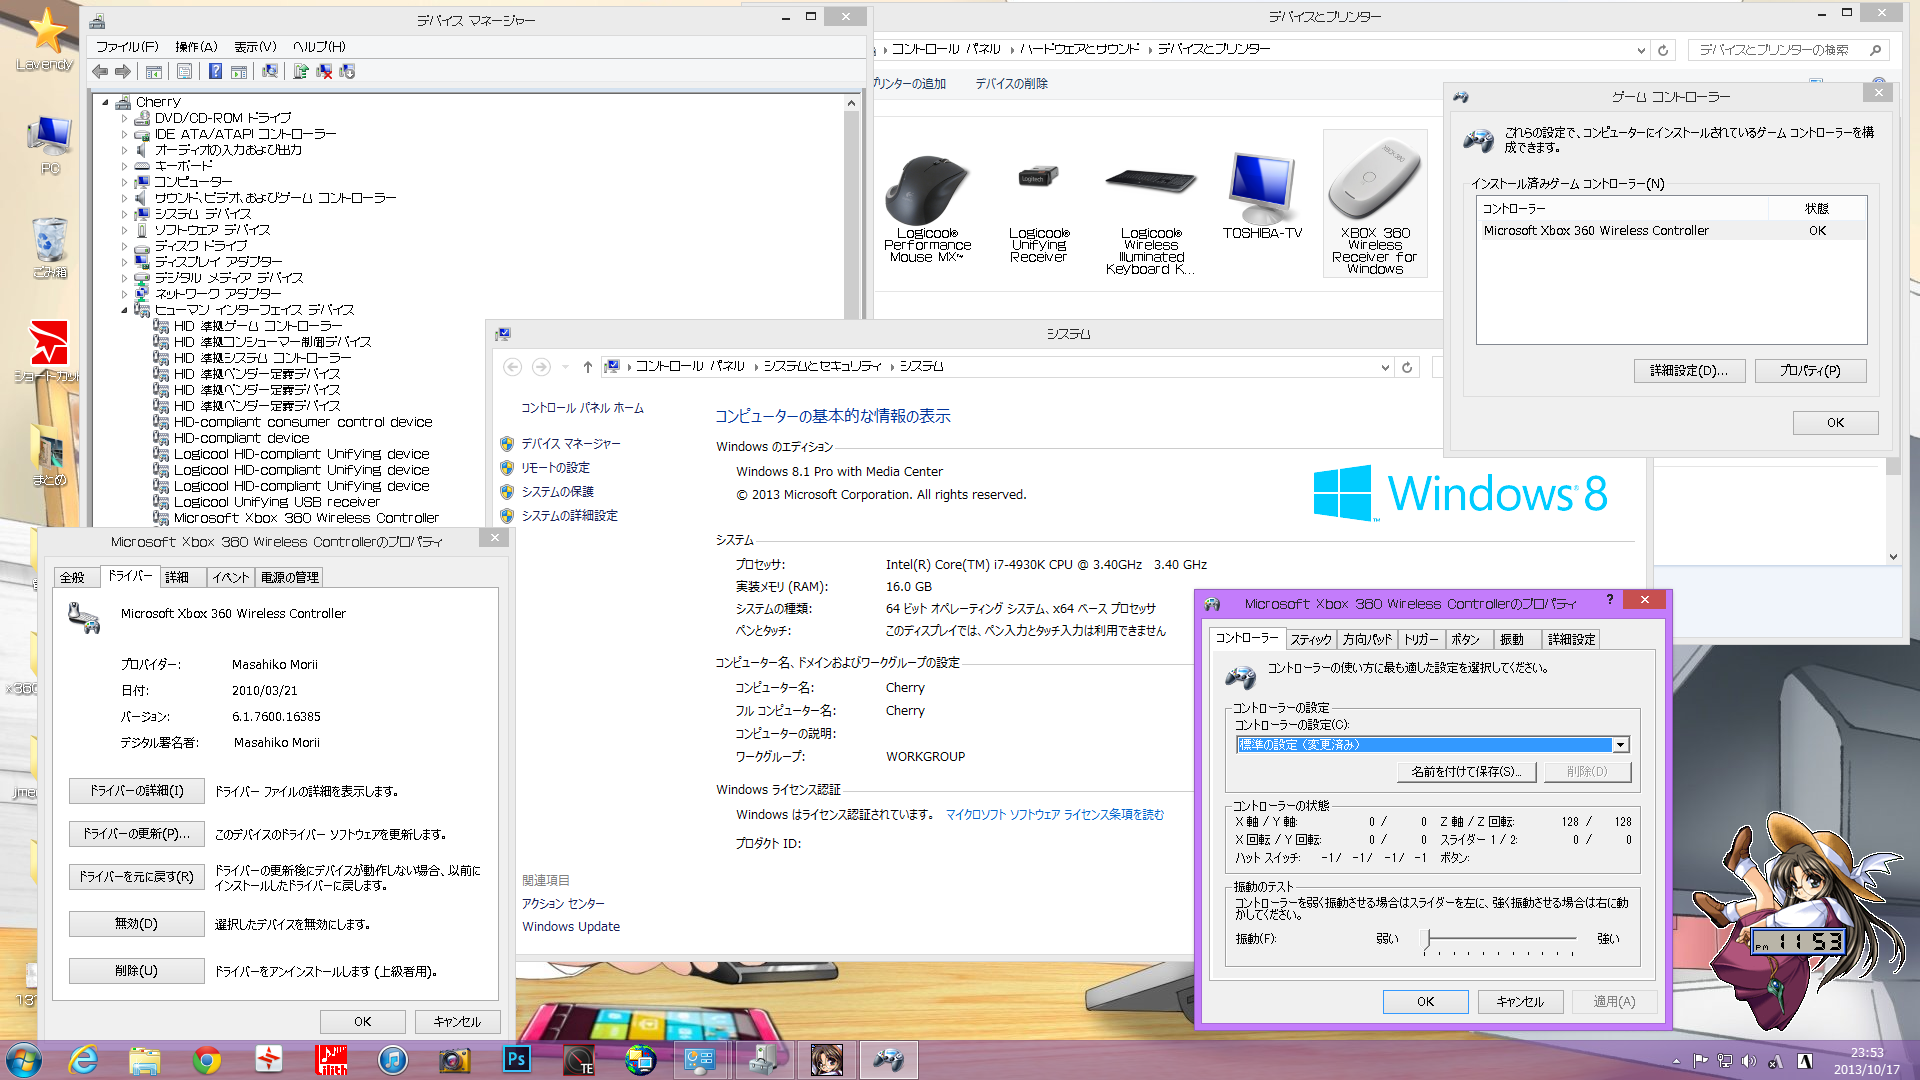Click the disable device toolbar icon
The height and width of the screenshot is (1080, 1920).
347,71
